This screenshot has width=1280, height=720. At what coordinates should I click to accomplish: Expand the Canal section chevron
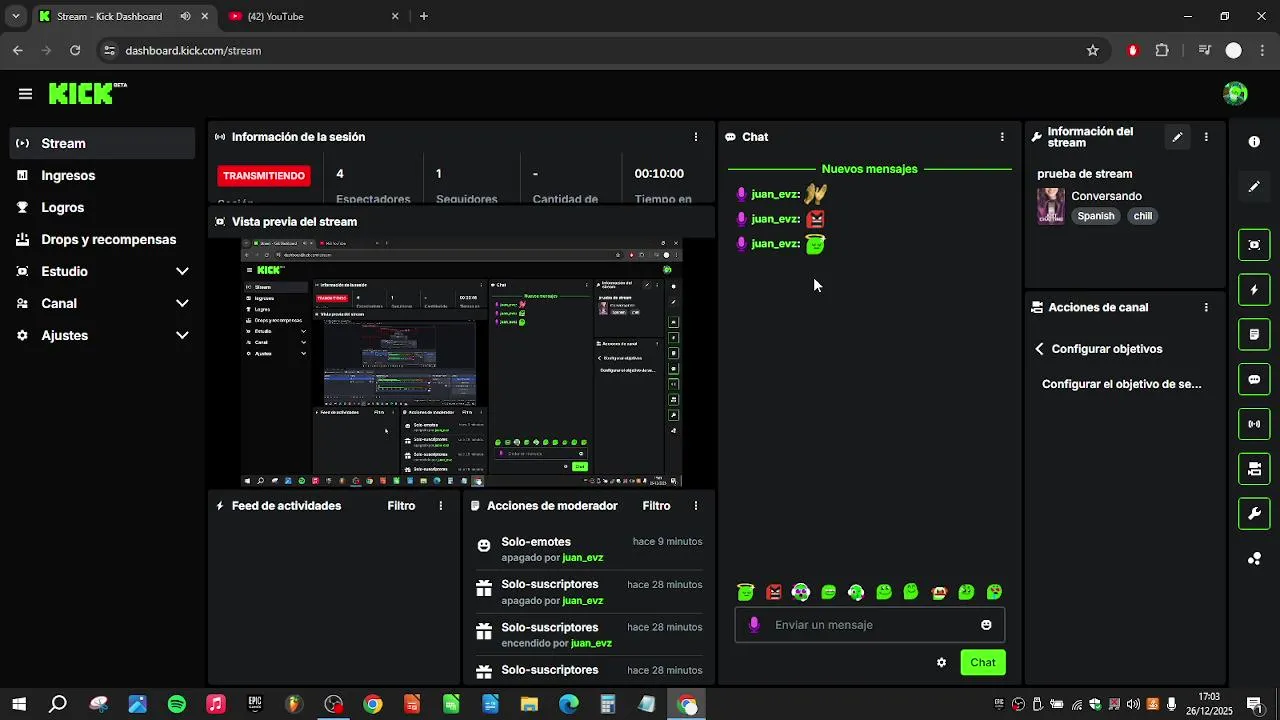(182, 303)
